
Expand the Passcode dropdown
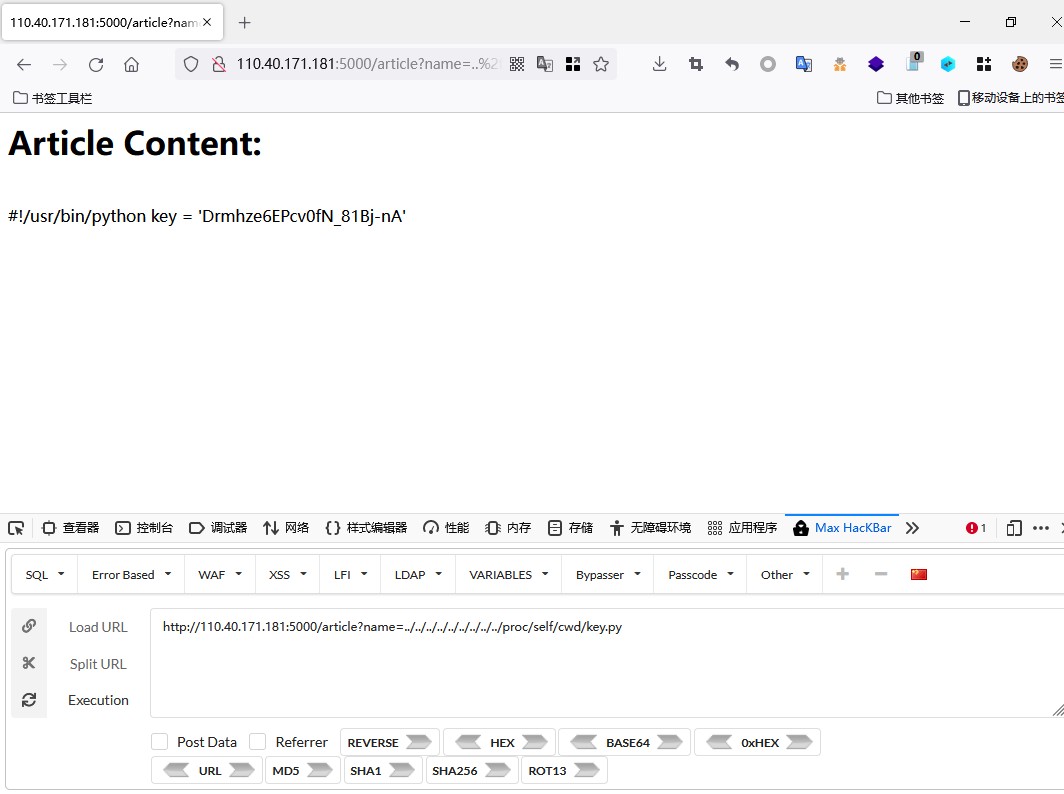700,575
